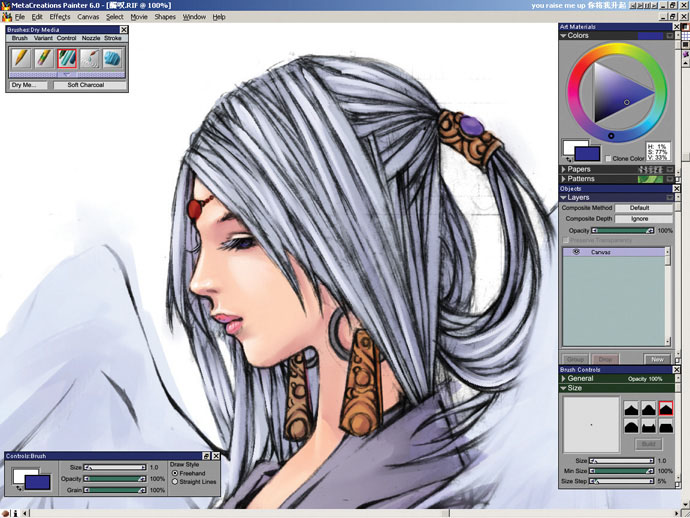Select the Freehand draw style
Screen dimensions: 690x518
click(175, 473)
